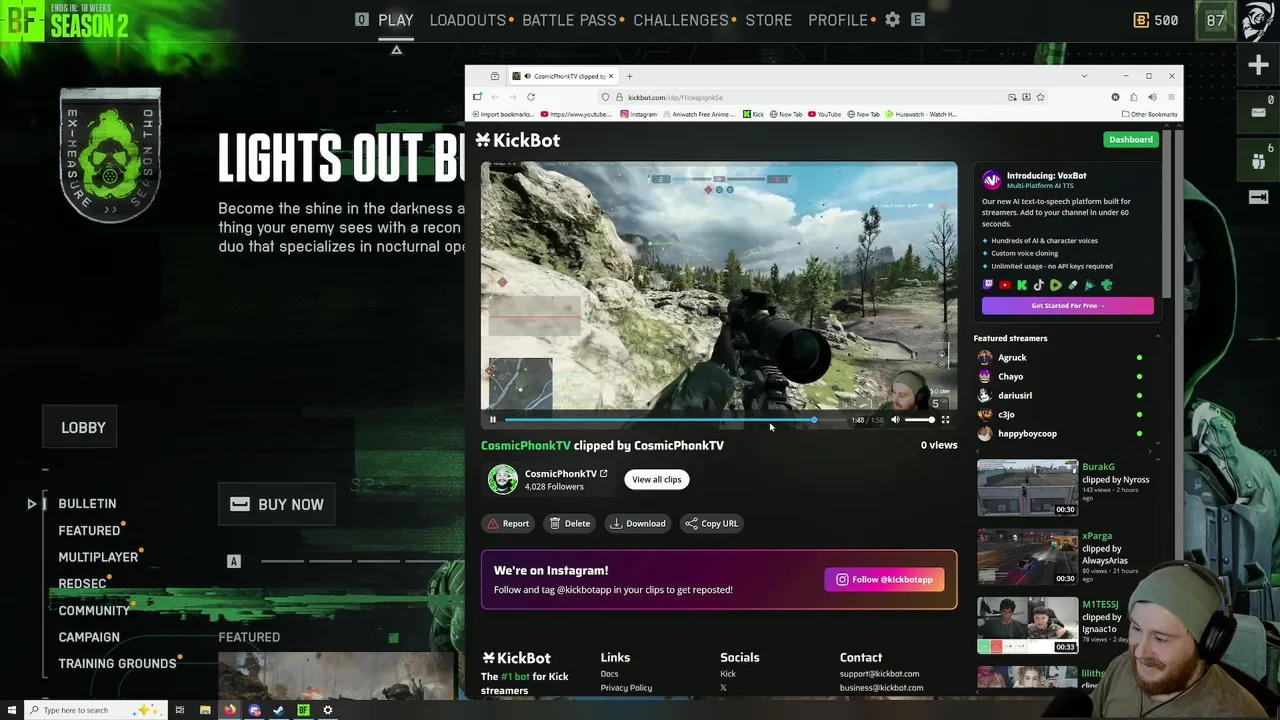Viewport: 1280px width, 720px height.
Task: Adjust the clip player volume slider
Action: 919,420
